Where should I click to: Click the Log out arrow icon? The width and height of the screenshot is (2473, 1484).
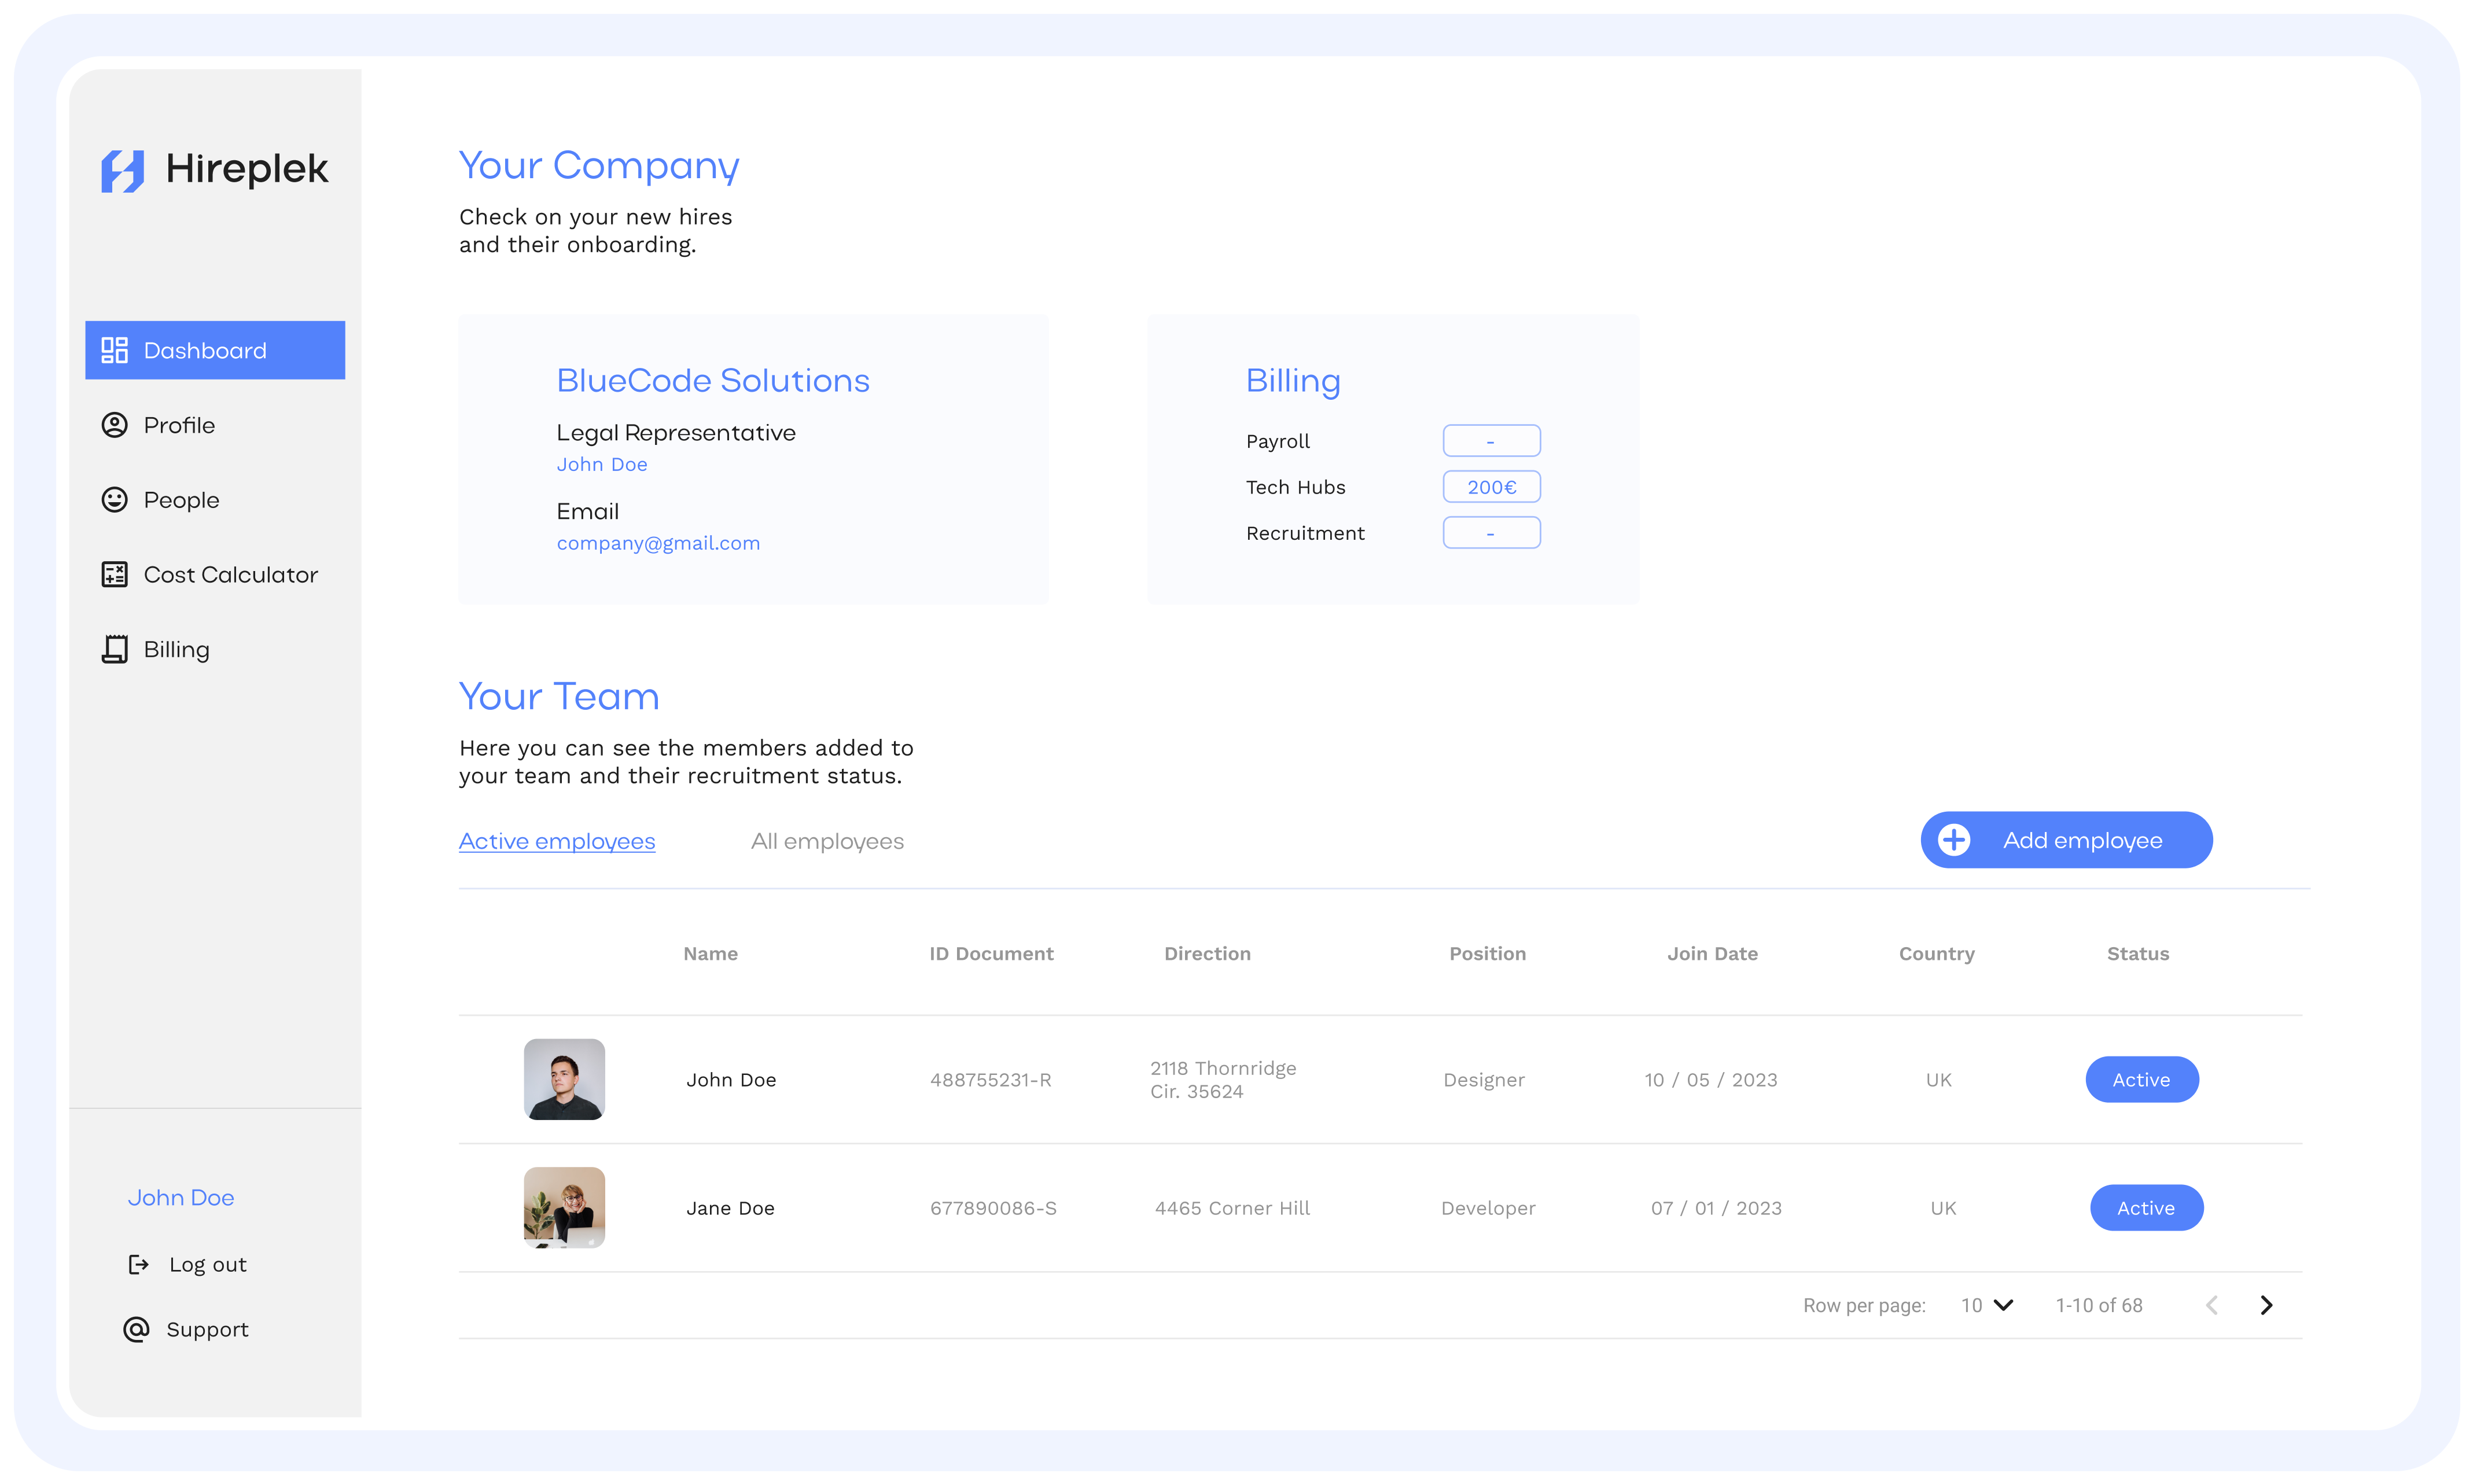pyautogui.click(x=139, y=1265)
